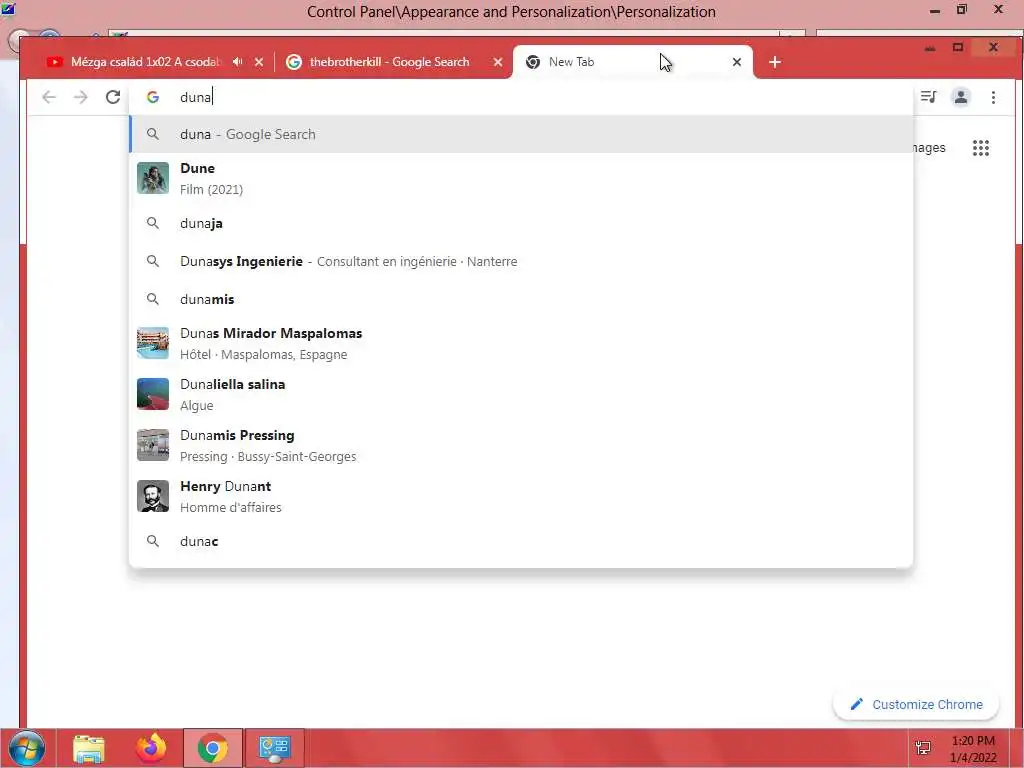1024x768 pixels.
Task: Click the Chrome taskbar icon
Action: (x=213, y=748)
